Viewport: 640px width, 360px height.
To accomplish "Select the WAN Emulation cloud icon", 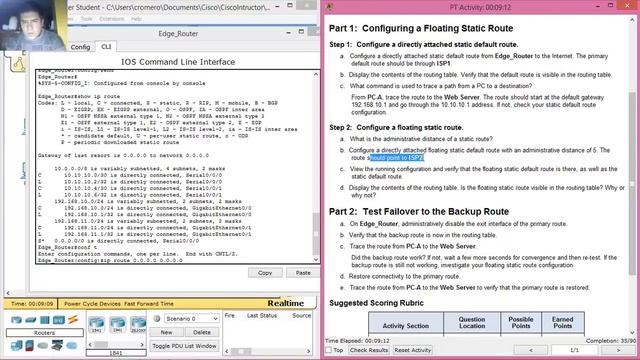I will pyautogui.click(x=42, y=346).
